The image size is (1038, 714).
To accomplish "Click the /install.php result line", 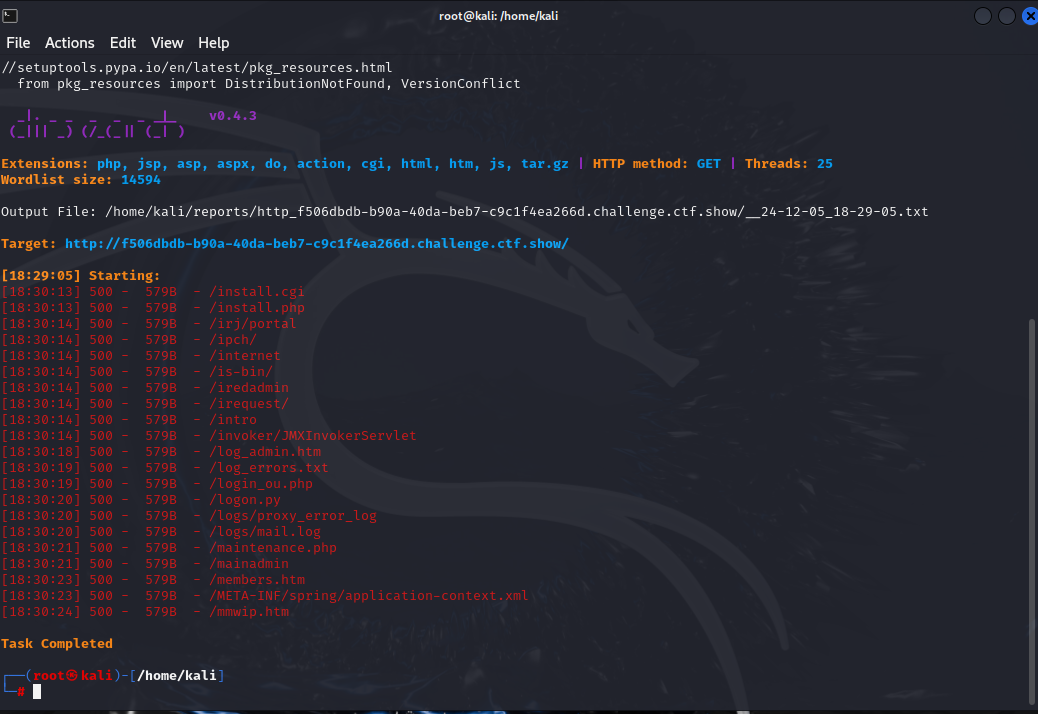I will click(256, 308).
